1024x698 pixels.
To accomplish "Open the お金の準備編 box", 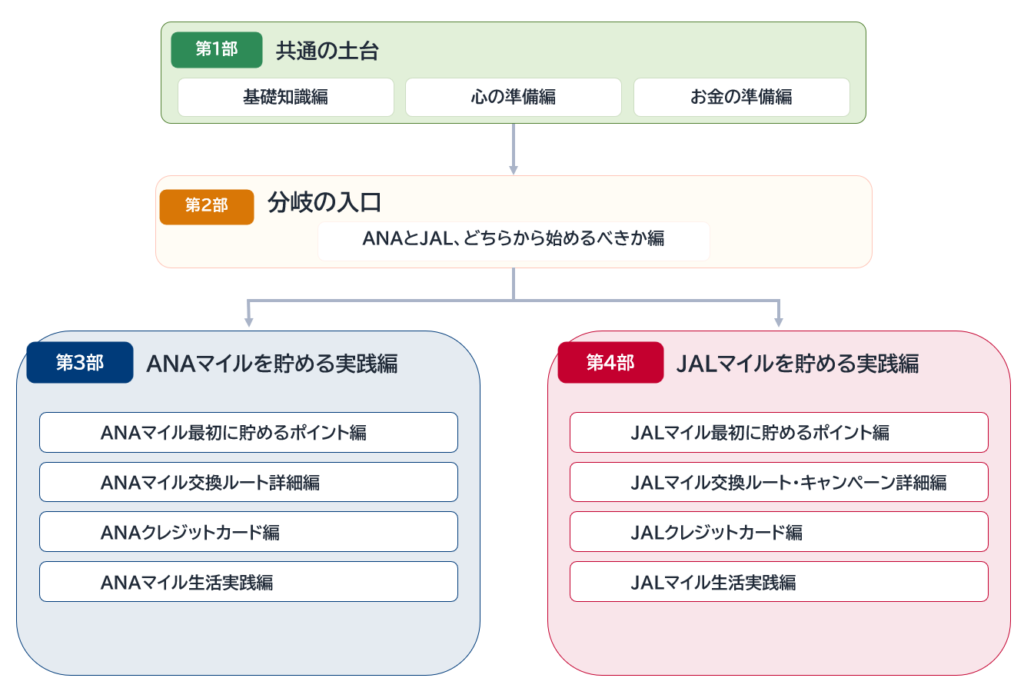I will pos(741,97).
